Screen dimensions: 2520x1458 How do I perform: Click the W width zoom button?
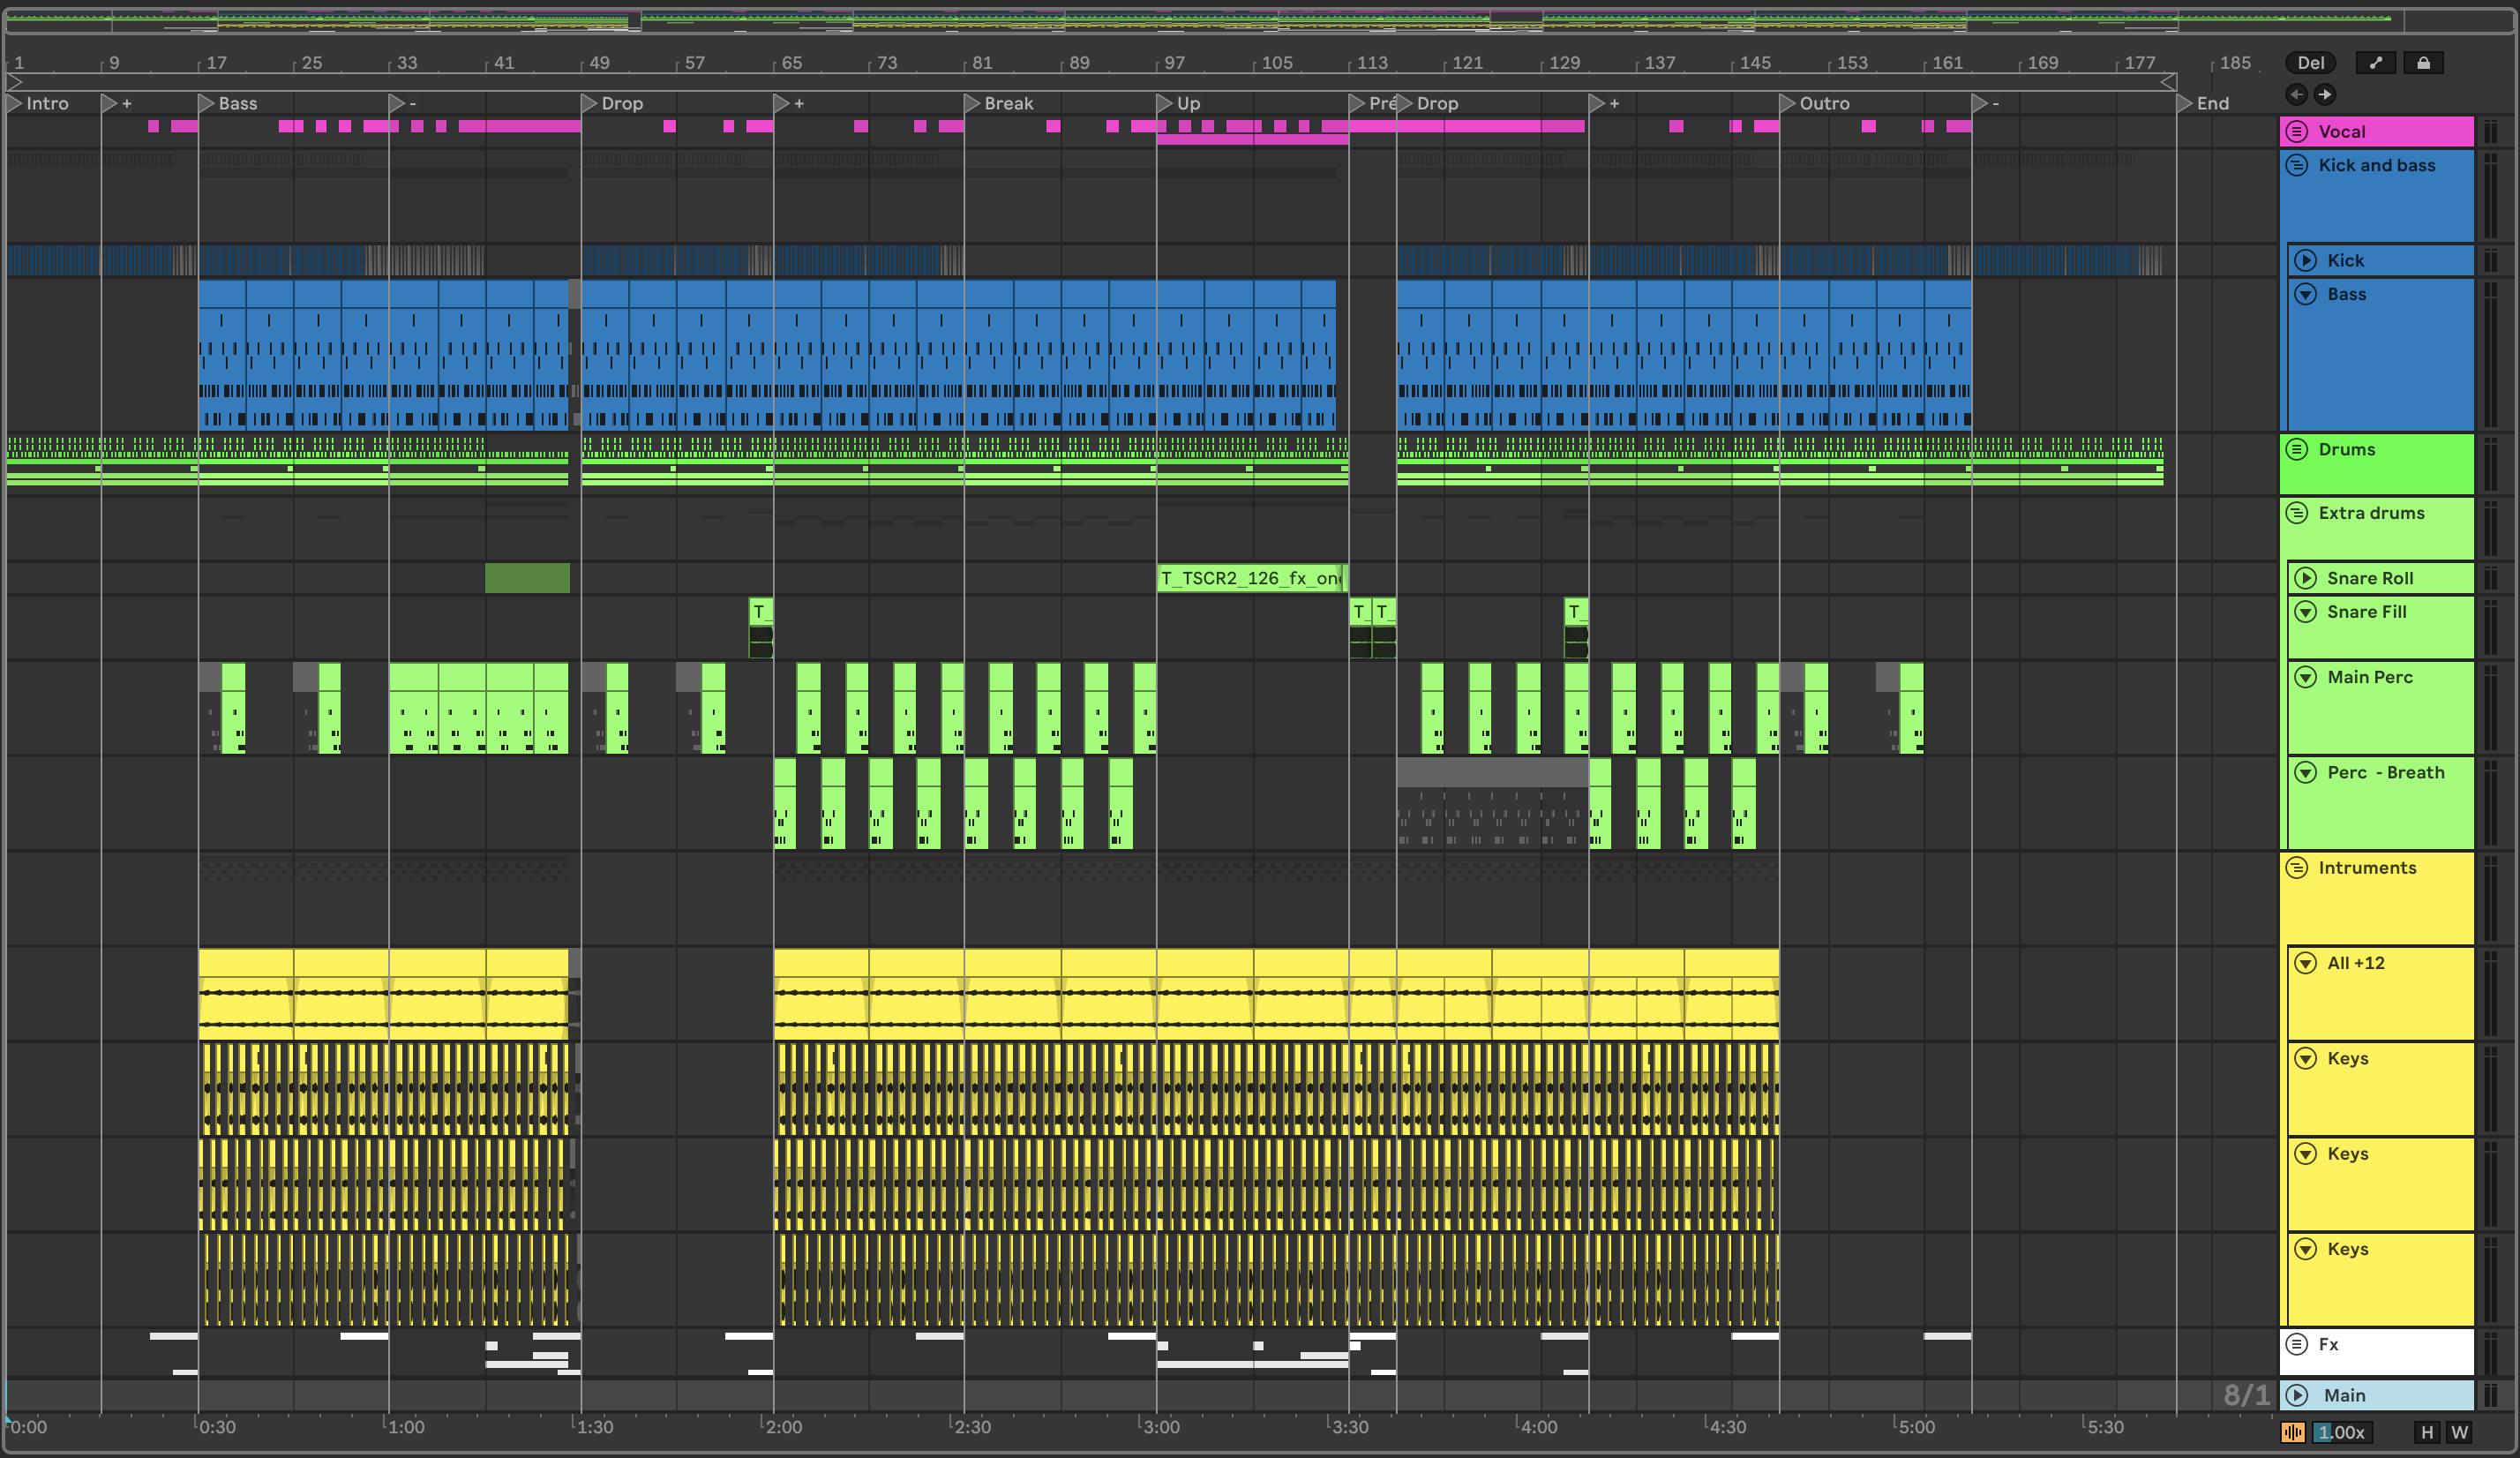coord(2459,1432)
